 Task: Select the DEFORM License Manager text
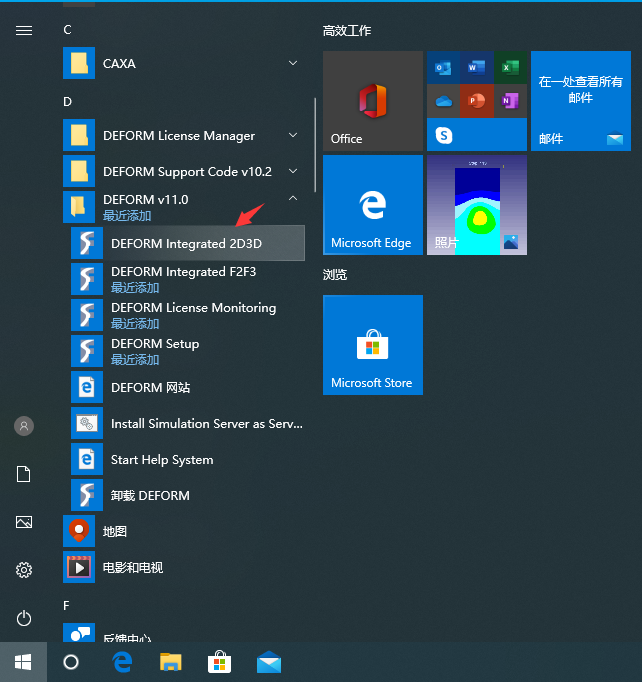tap(179, 136)
